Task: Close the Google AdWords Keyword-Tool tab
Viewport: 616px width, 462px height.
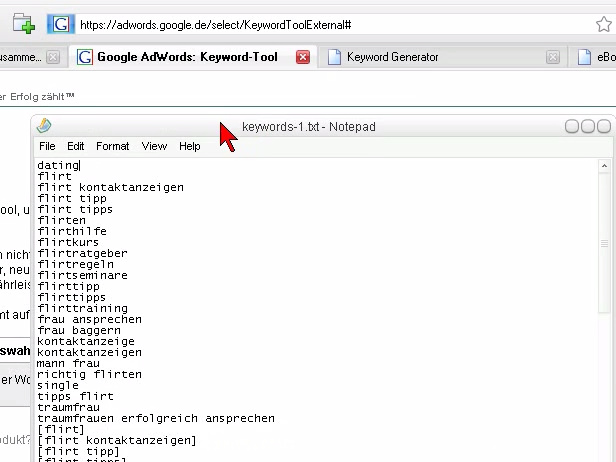Action: tap(303, 58)
